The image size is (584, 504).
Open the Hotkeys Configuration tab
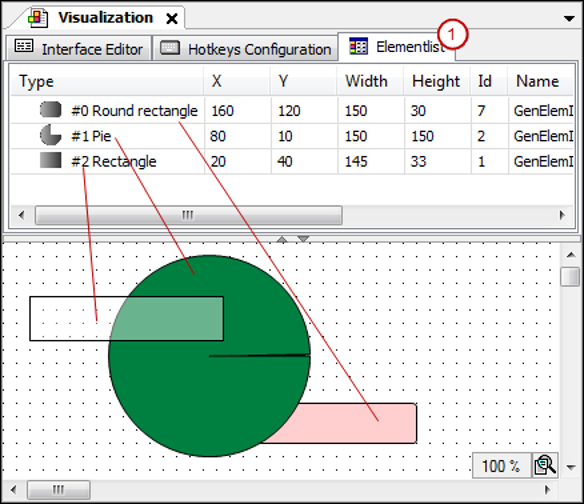[x=245, y=48]
